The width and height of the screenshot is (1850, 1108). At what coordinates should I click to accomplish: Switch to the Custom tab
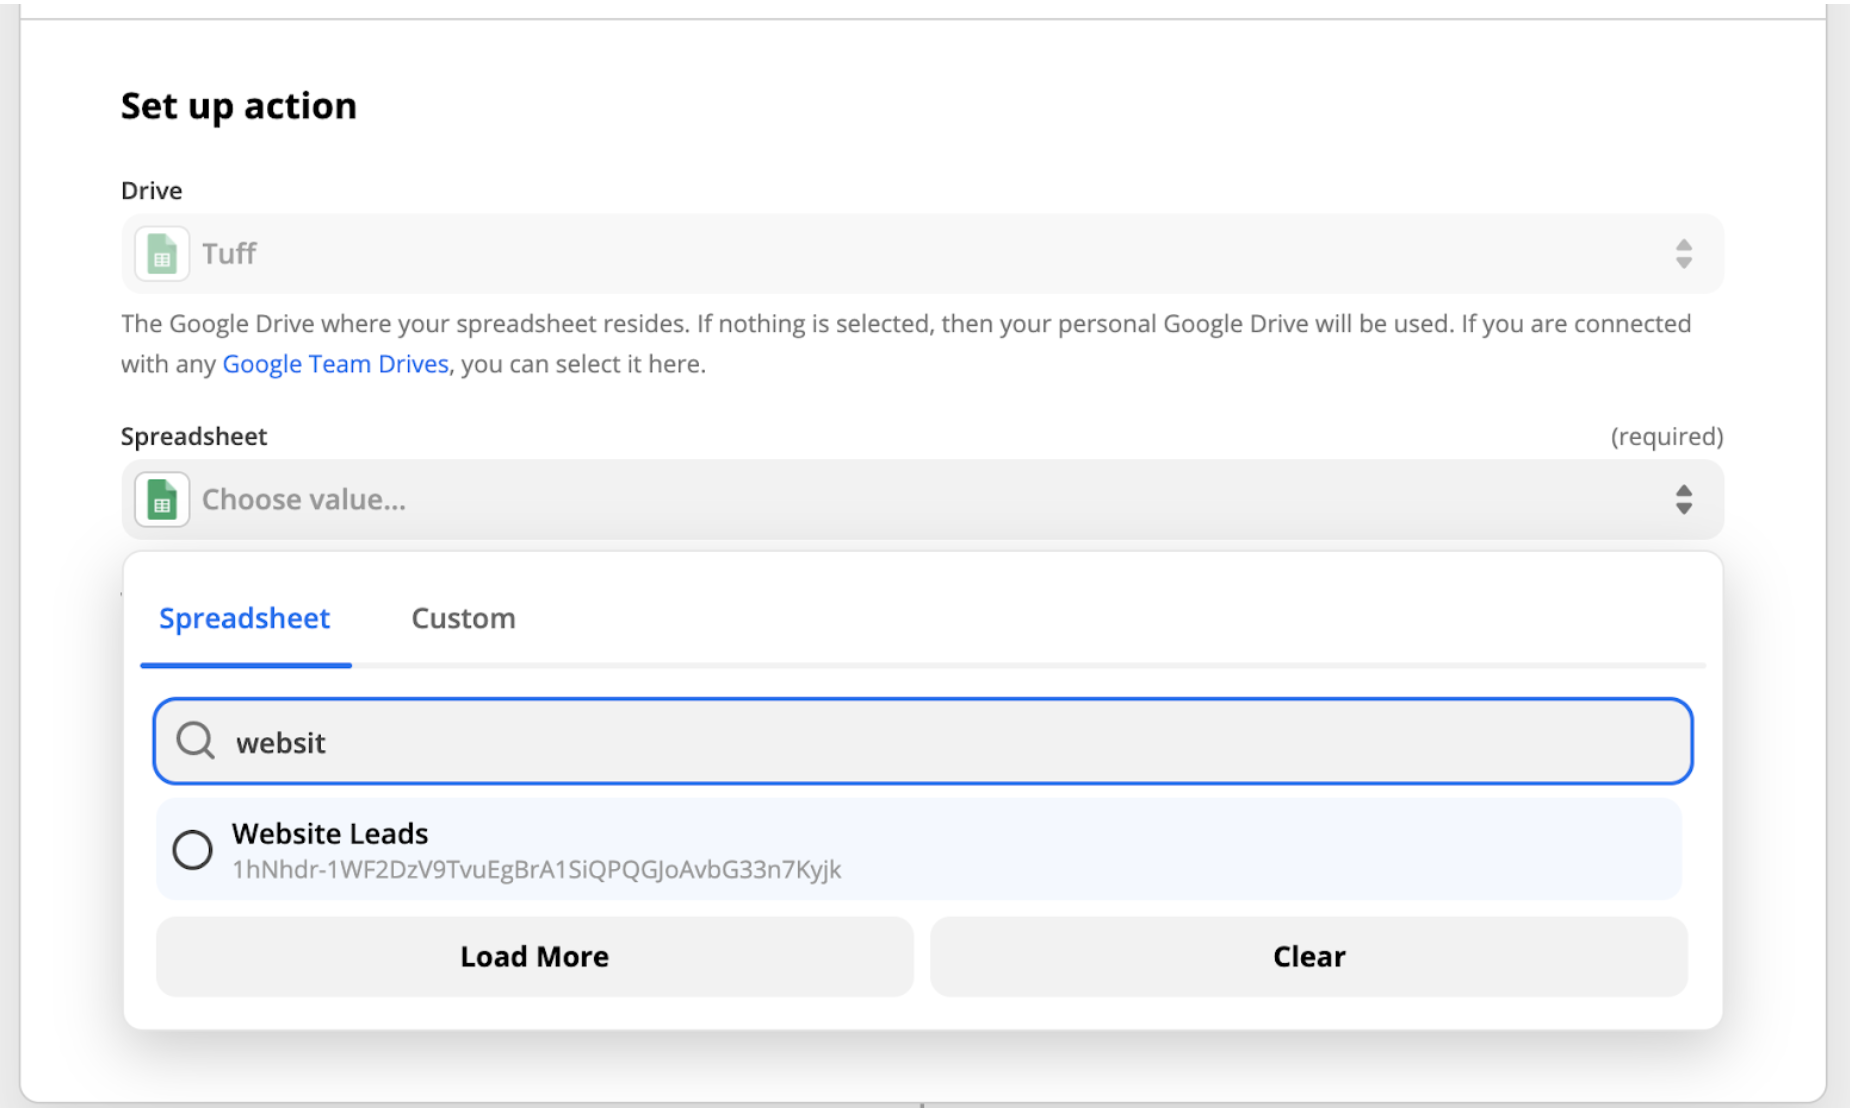tap(462, 618)
